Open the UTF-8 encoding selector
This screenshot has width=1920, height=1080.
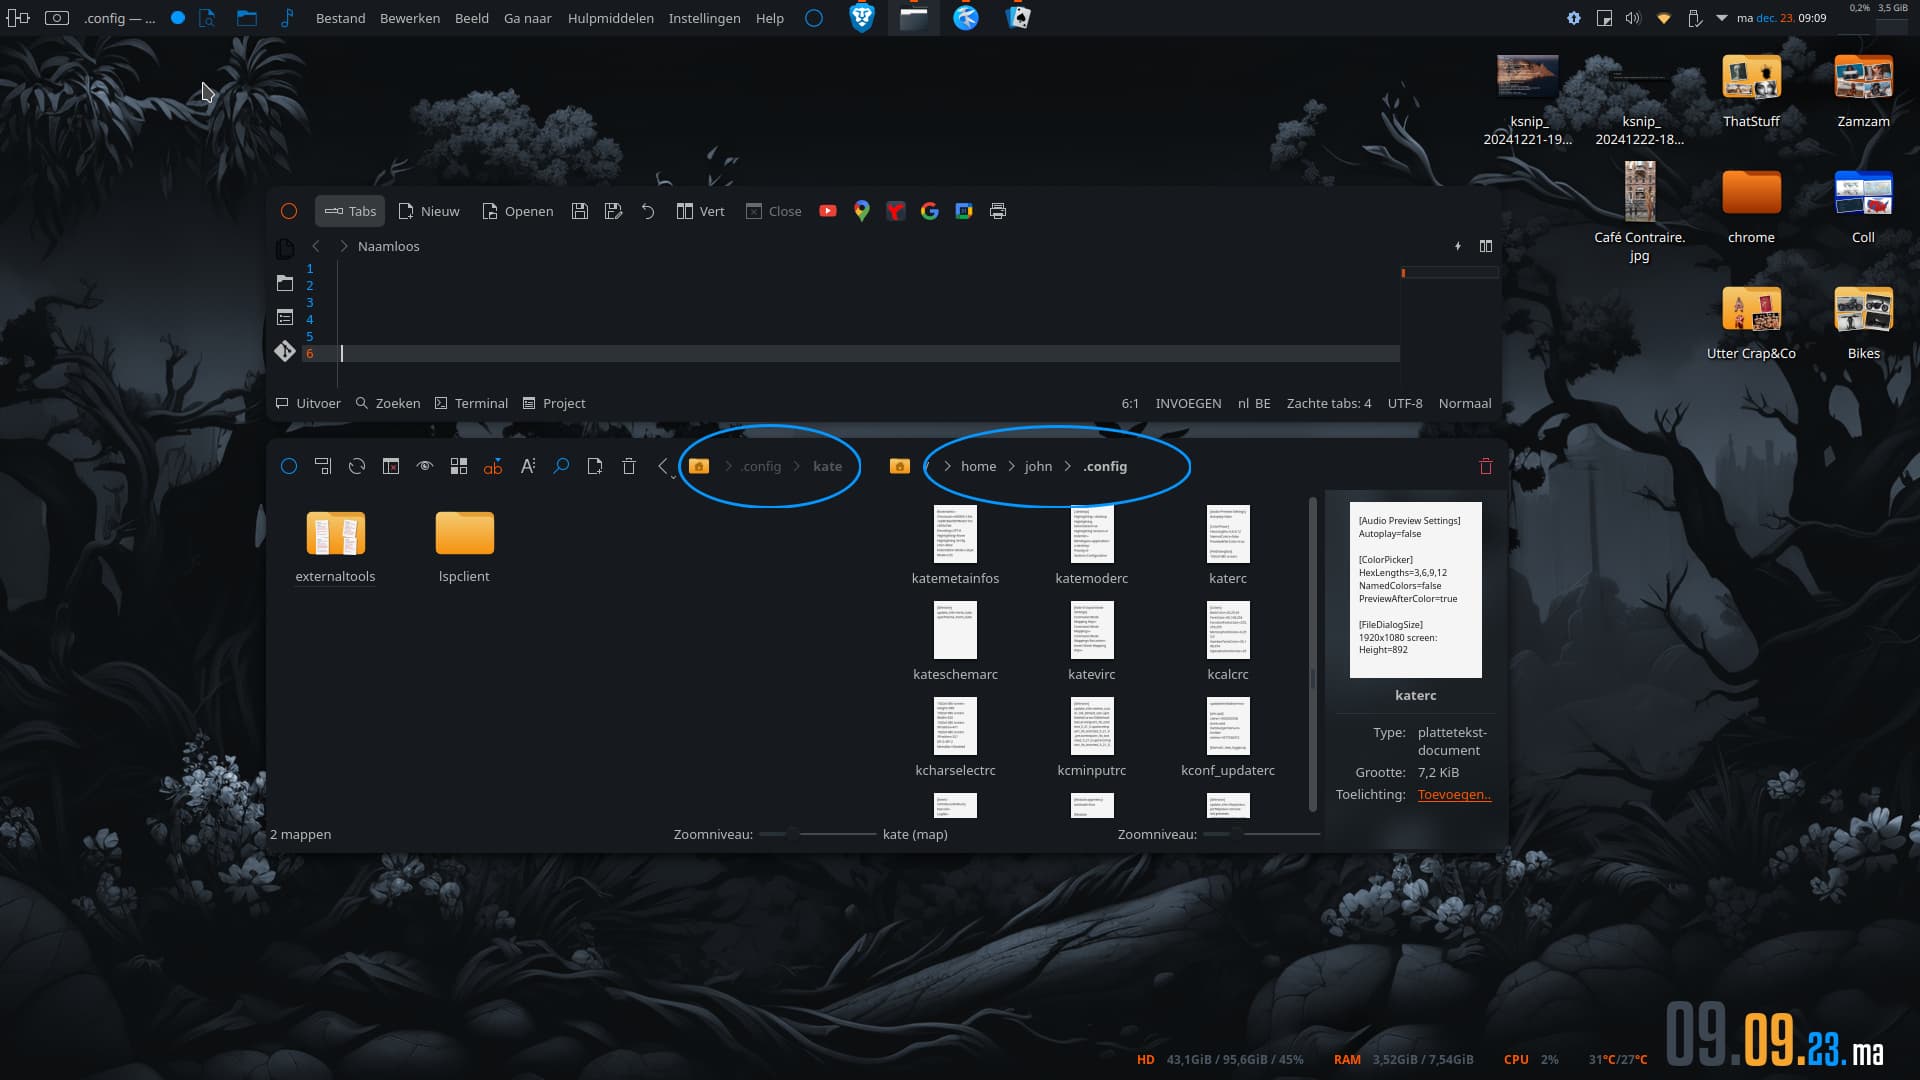click(1405, 403)
